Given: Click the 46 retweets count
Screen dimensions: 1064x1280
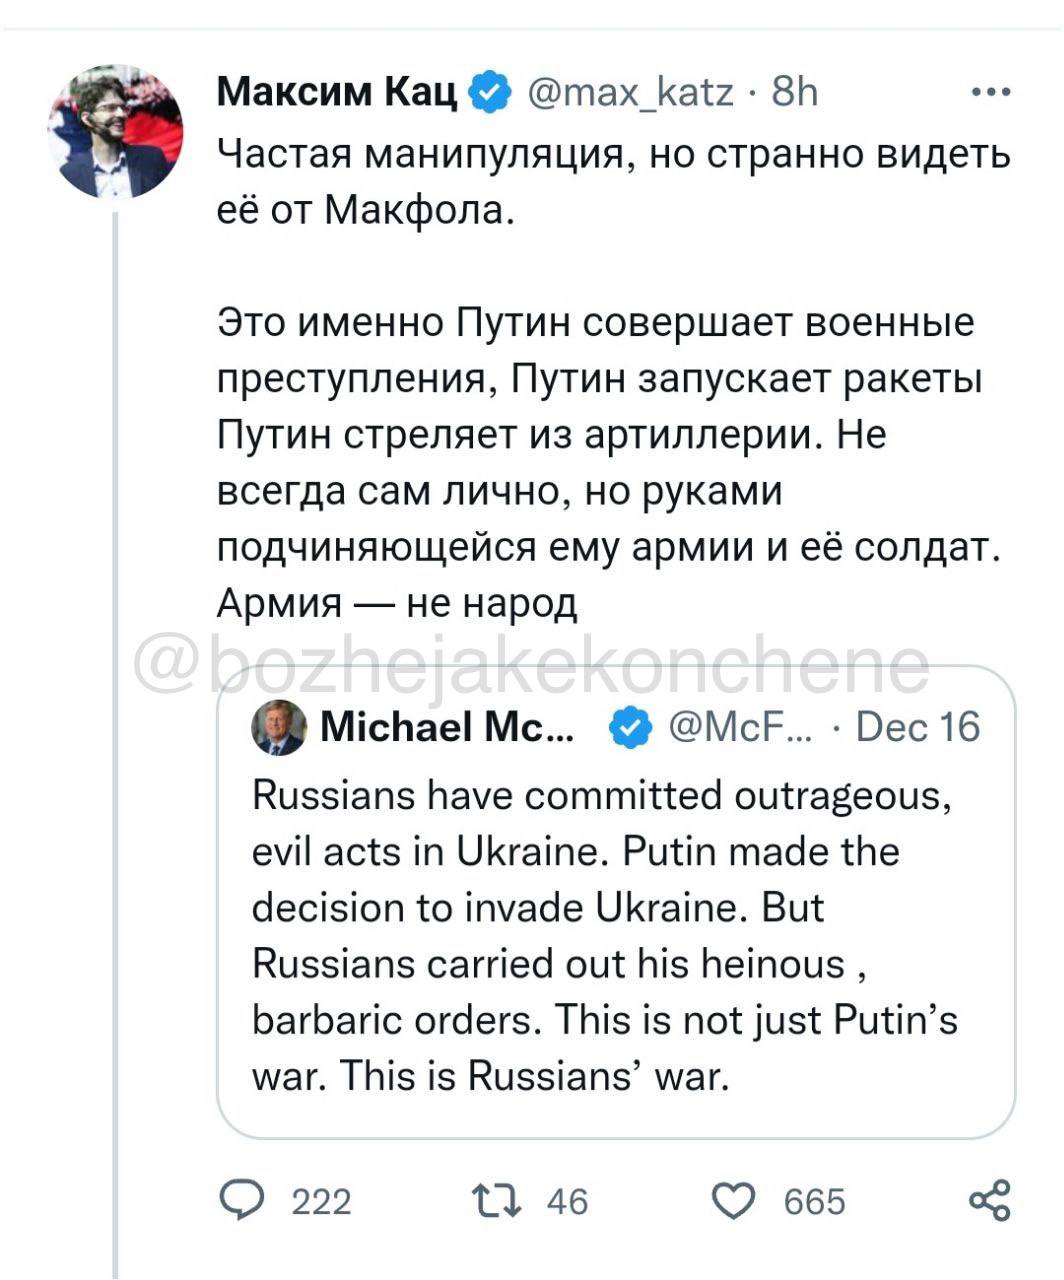Looking at the screenshot, I should click(x=567, y=1200).
